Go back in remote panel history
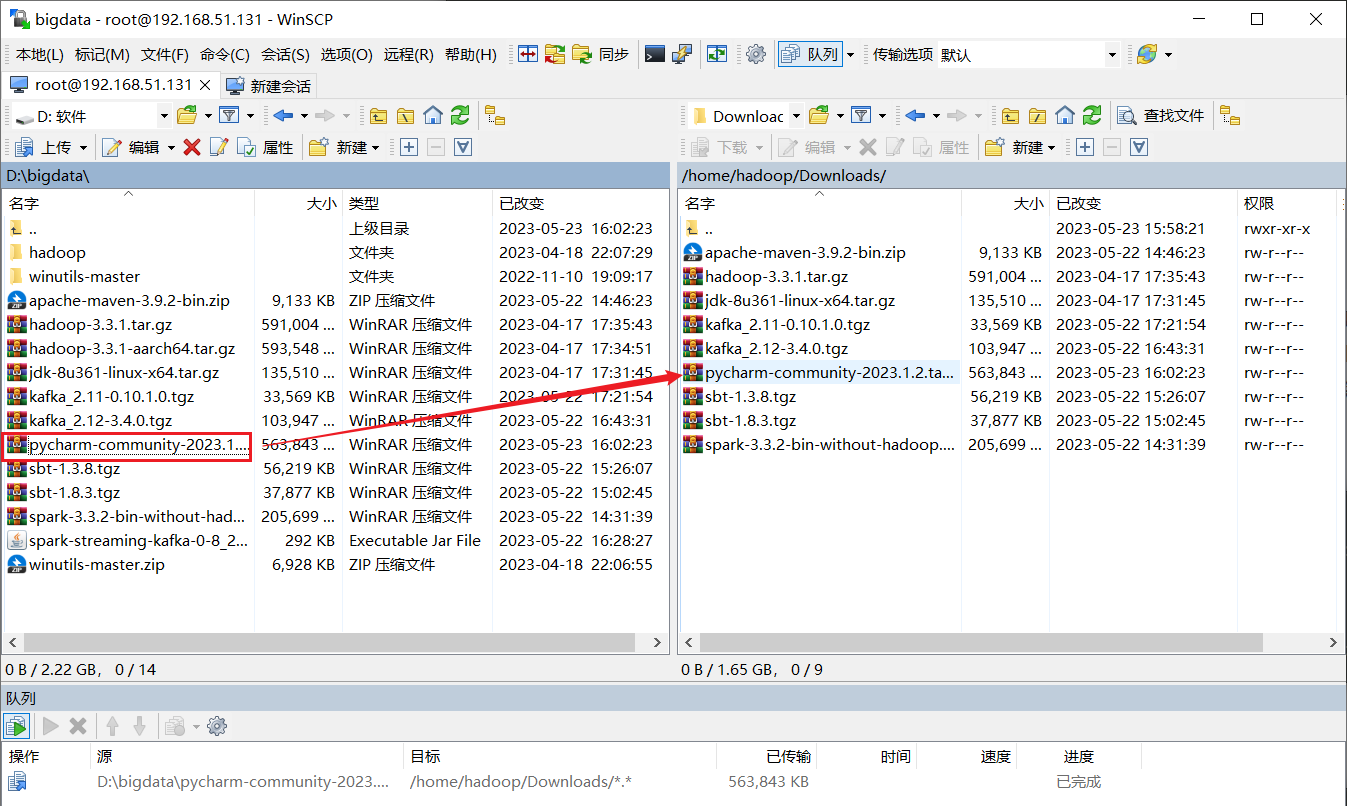The height and width of the screenshot is (806, 1347). (x=915, y=116)
